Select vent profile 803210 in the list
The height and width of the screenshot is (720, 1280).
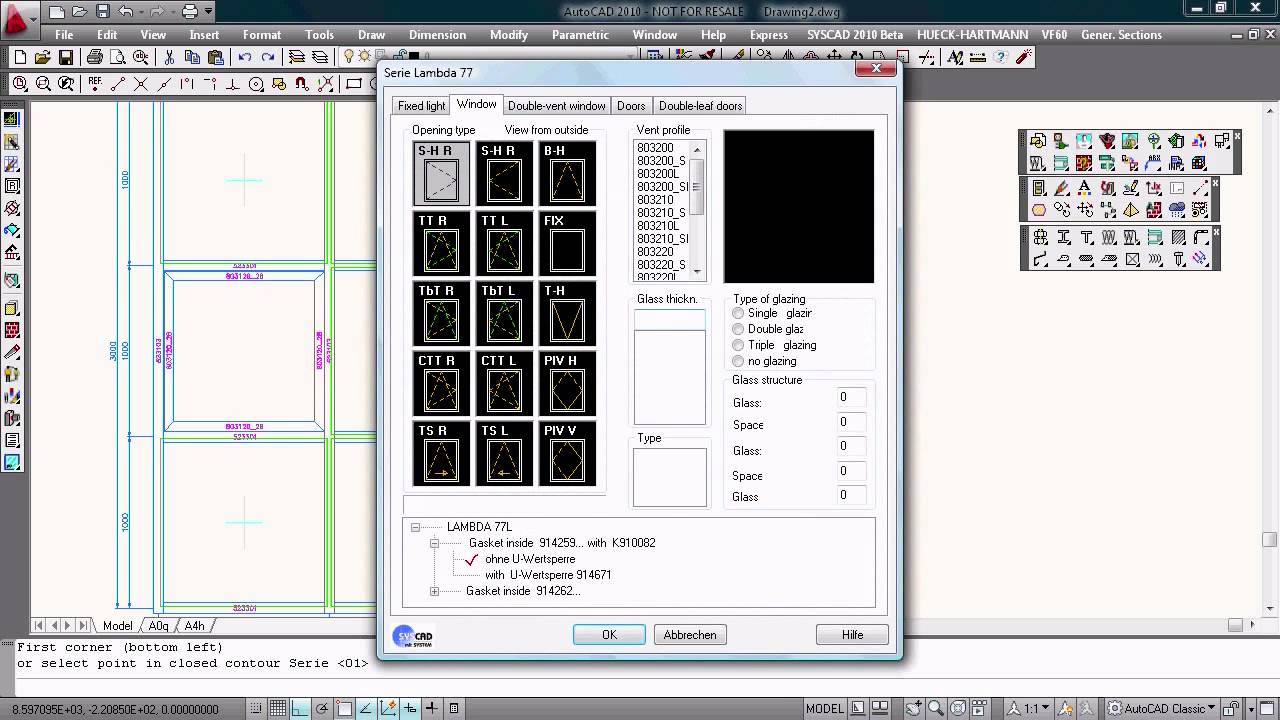[655, 200]
